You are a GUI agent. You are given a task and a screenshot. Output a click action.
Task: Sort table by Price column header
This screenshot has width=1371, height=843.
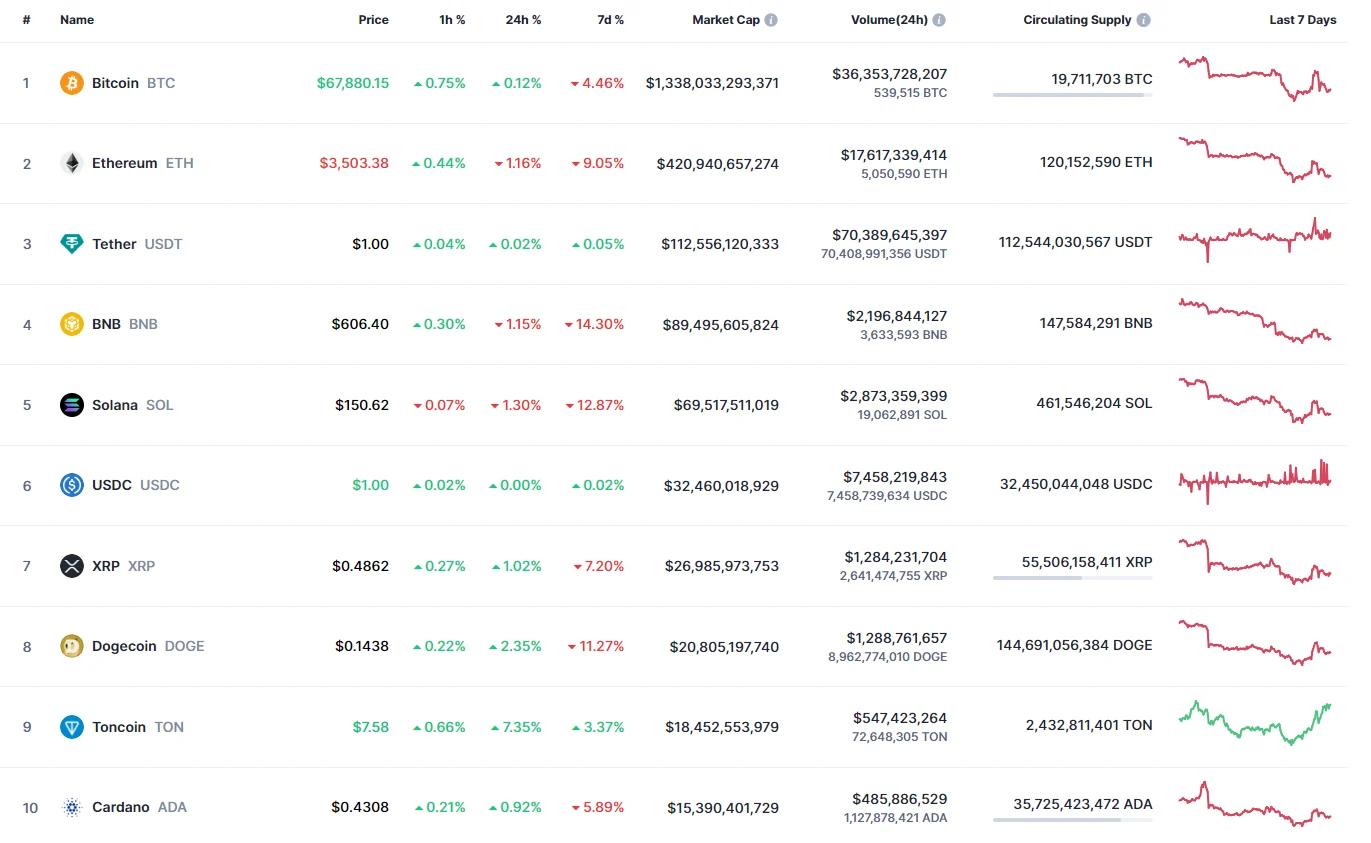(x=373, y=20)
